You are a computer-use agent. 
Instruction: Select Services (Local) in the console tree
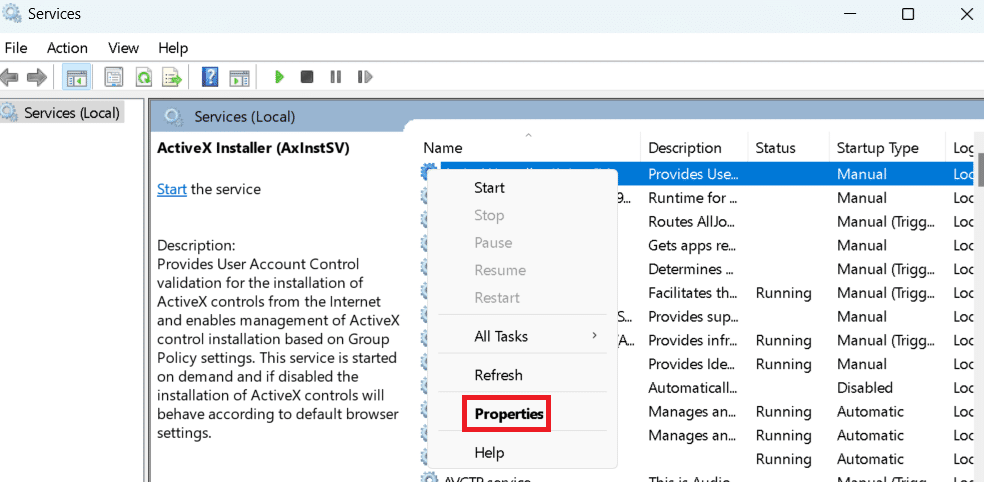coord(71,113)
